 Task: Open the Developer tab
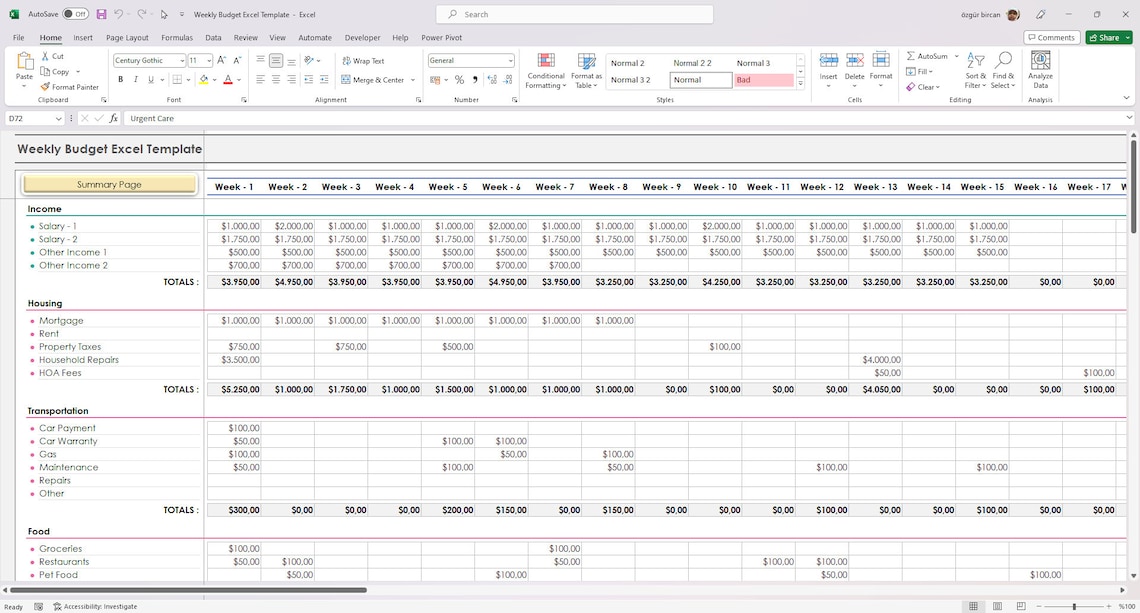[362, 37]
